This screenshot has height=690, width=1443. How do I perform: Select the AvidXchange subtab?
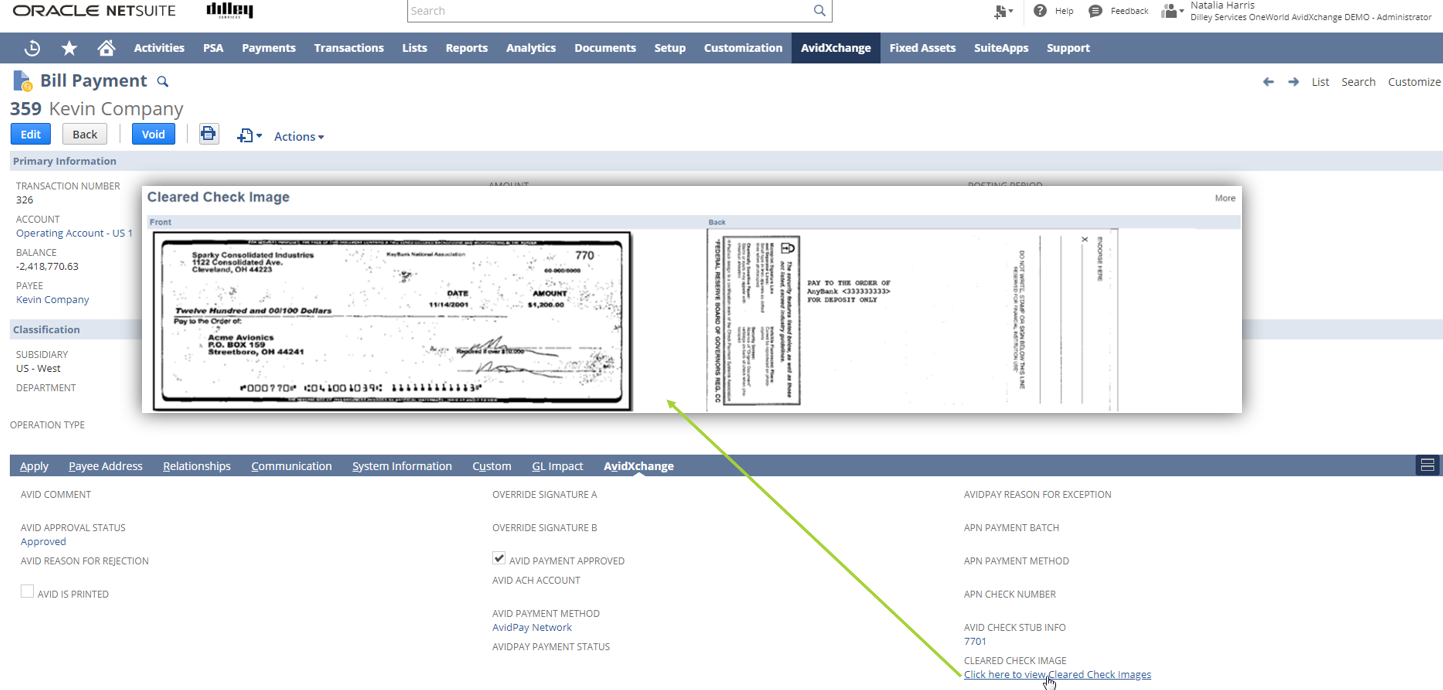pos(639,466)
